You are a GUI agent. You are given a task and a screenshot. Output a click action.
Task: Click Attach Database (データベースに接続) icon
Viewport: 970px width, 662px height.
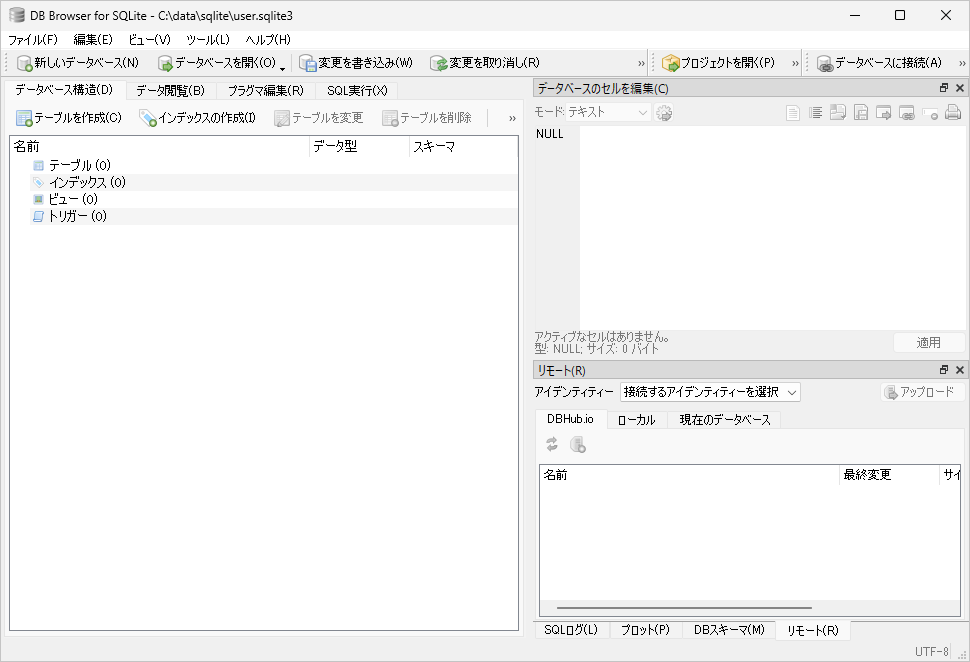pyautogui.click(x=825, y=63)
